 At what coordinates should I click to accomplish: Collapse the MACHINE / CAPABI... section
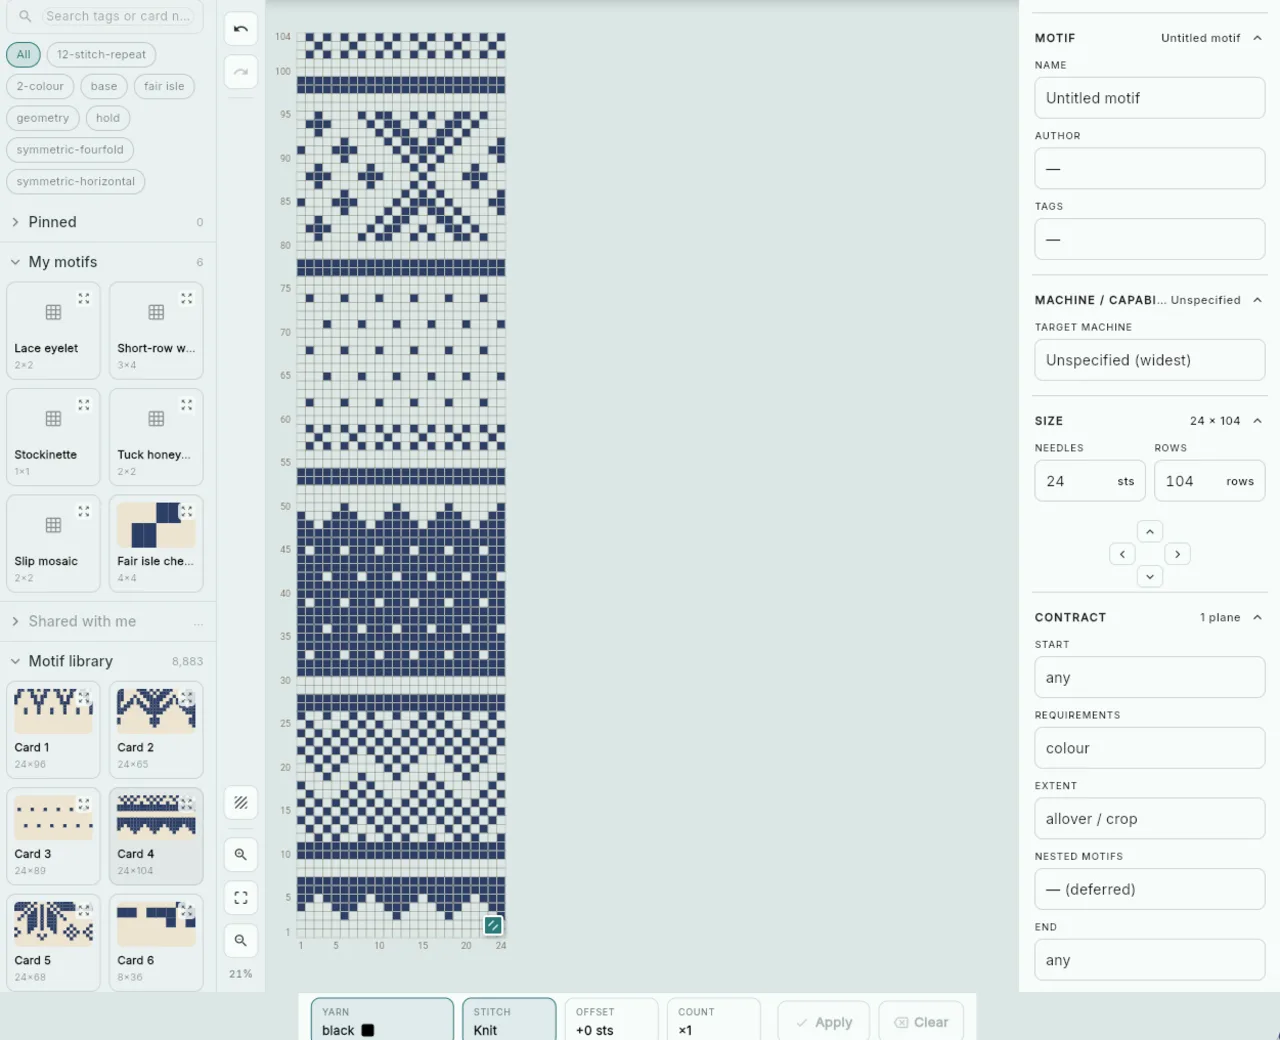coord(1257,300)
